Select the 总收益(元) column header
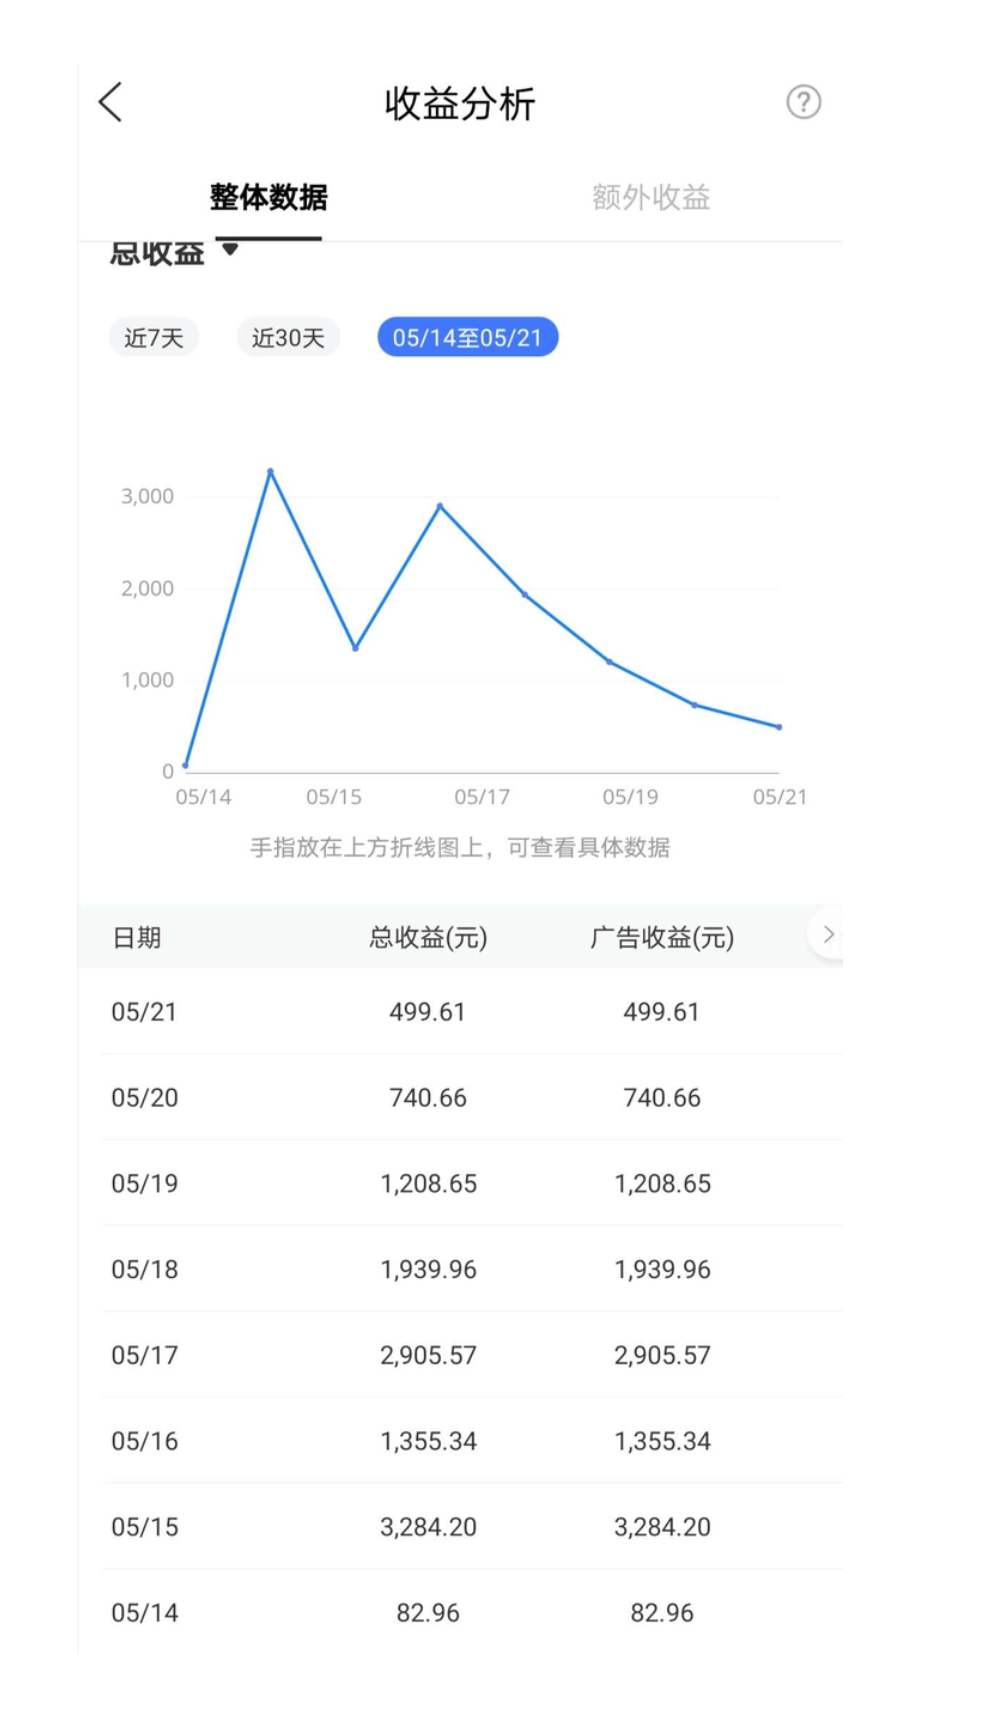Screen dimensions: 988x1724 [x=428, y=938]
